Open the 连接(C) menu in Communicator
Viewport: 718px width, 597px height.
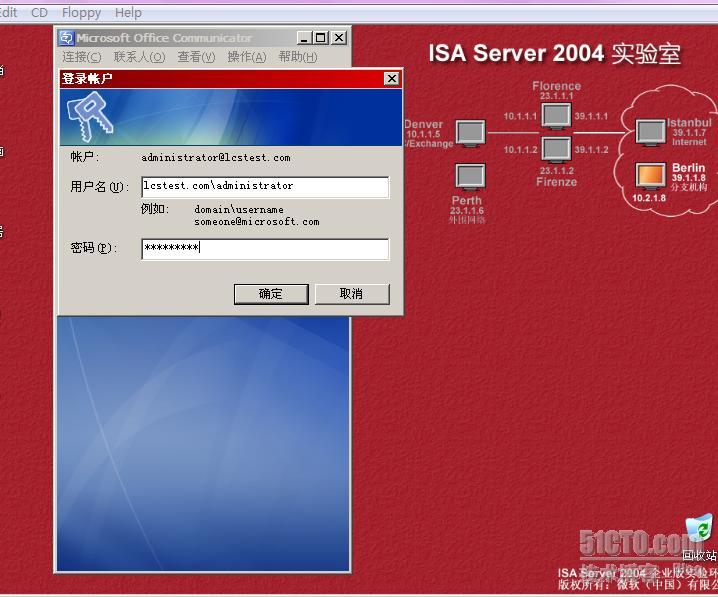pyautogui.click(x=82, y=57)
